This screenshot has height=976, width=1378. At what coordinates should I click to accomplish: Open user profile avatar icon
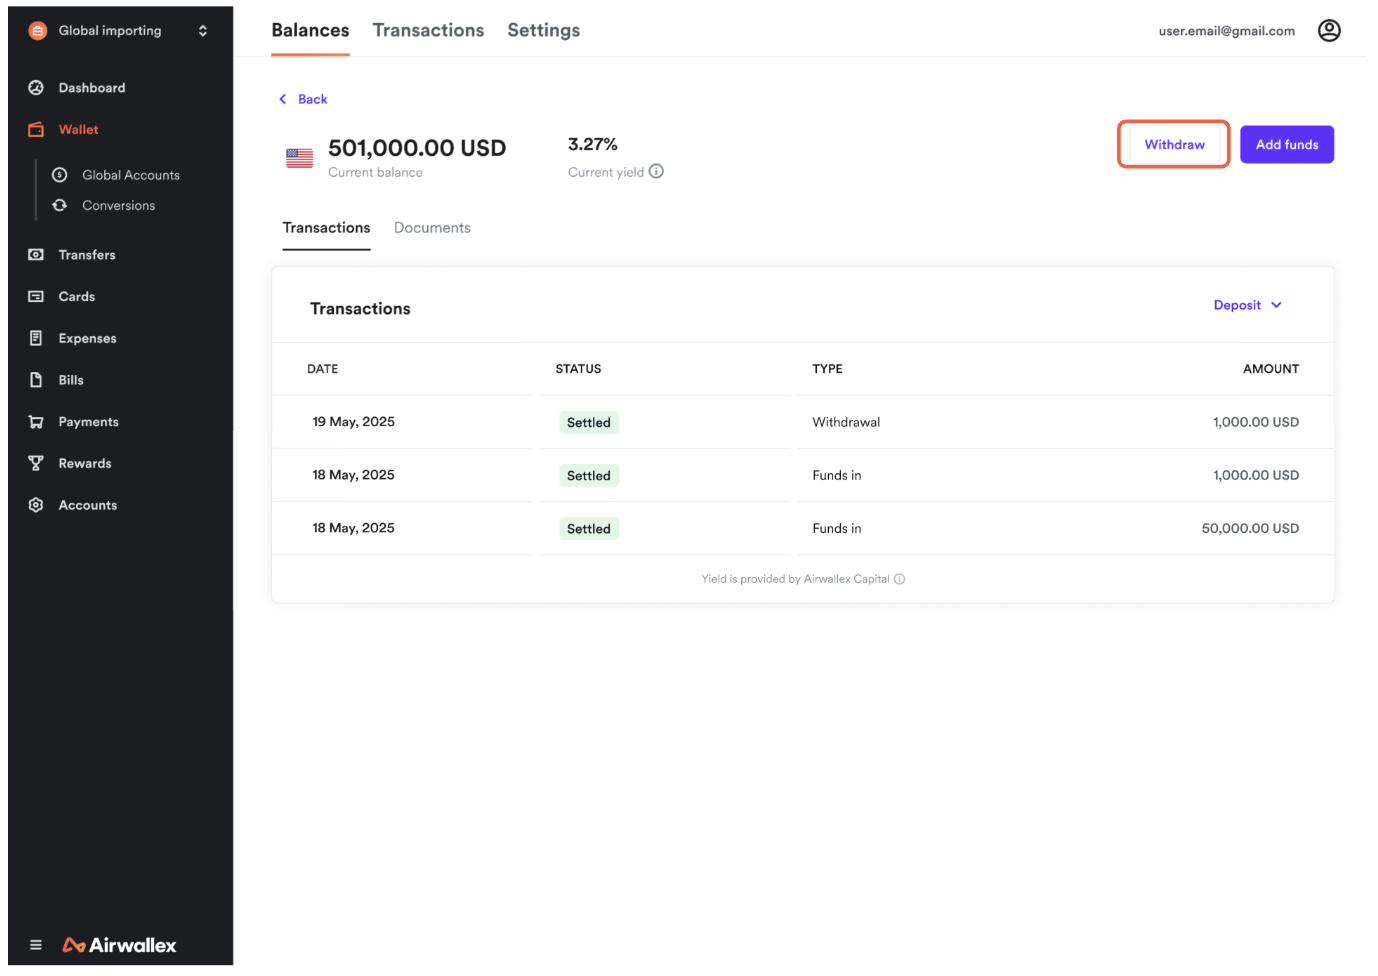(1328, 31)
